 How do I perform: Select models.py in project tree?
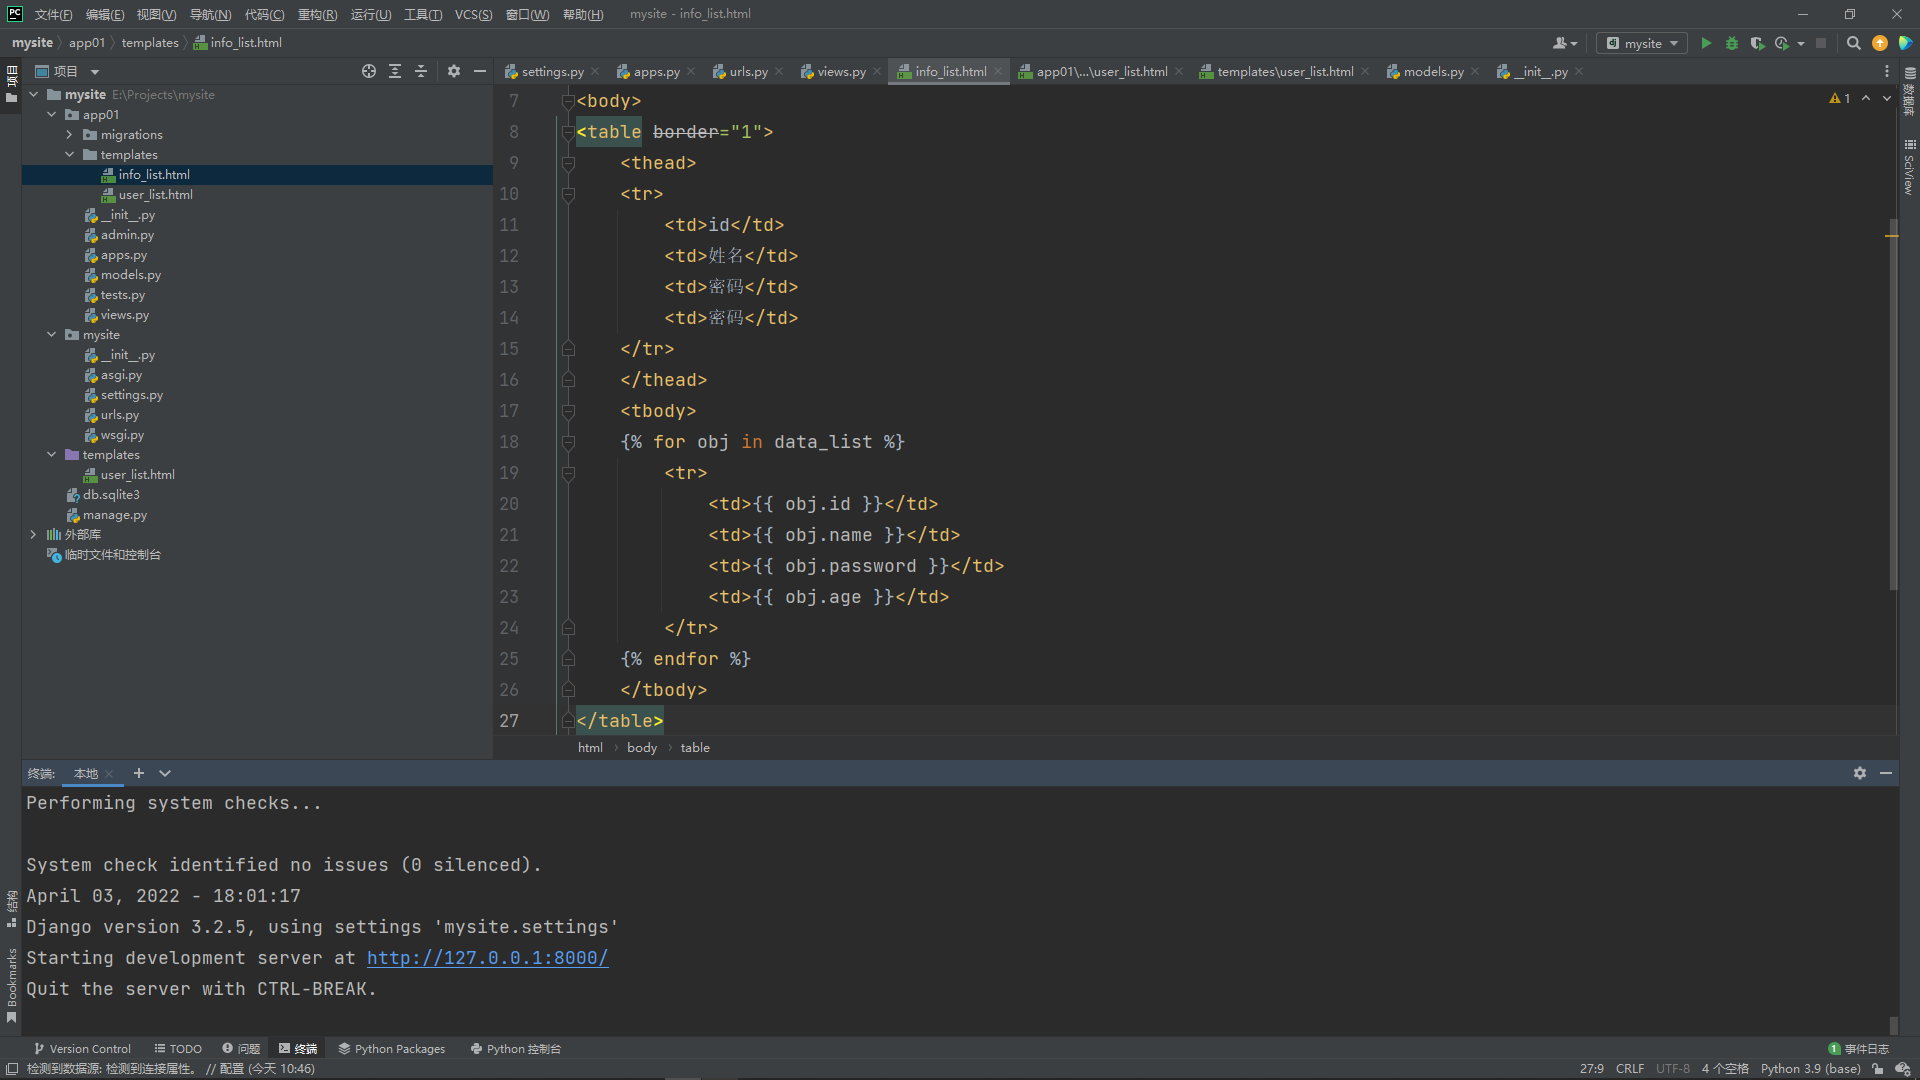point(130,275)
